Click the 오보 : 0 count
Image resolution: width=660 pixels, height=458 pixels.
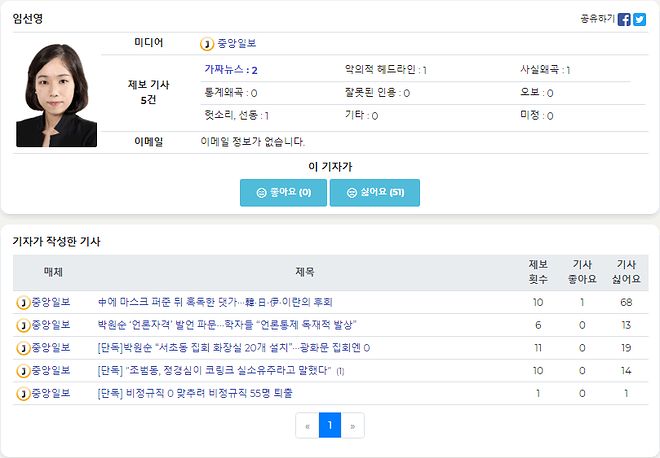[x=537, y=93]
